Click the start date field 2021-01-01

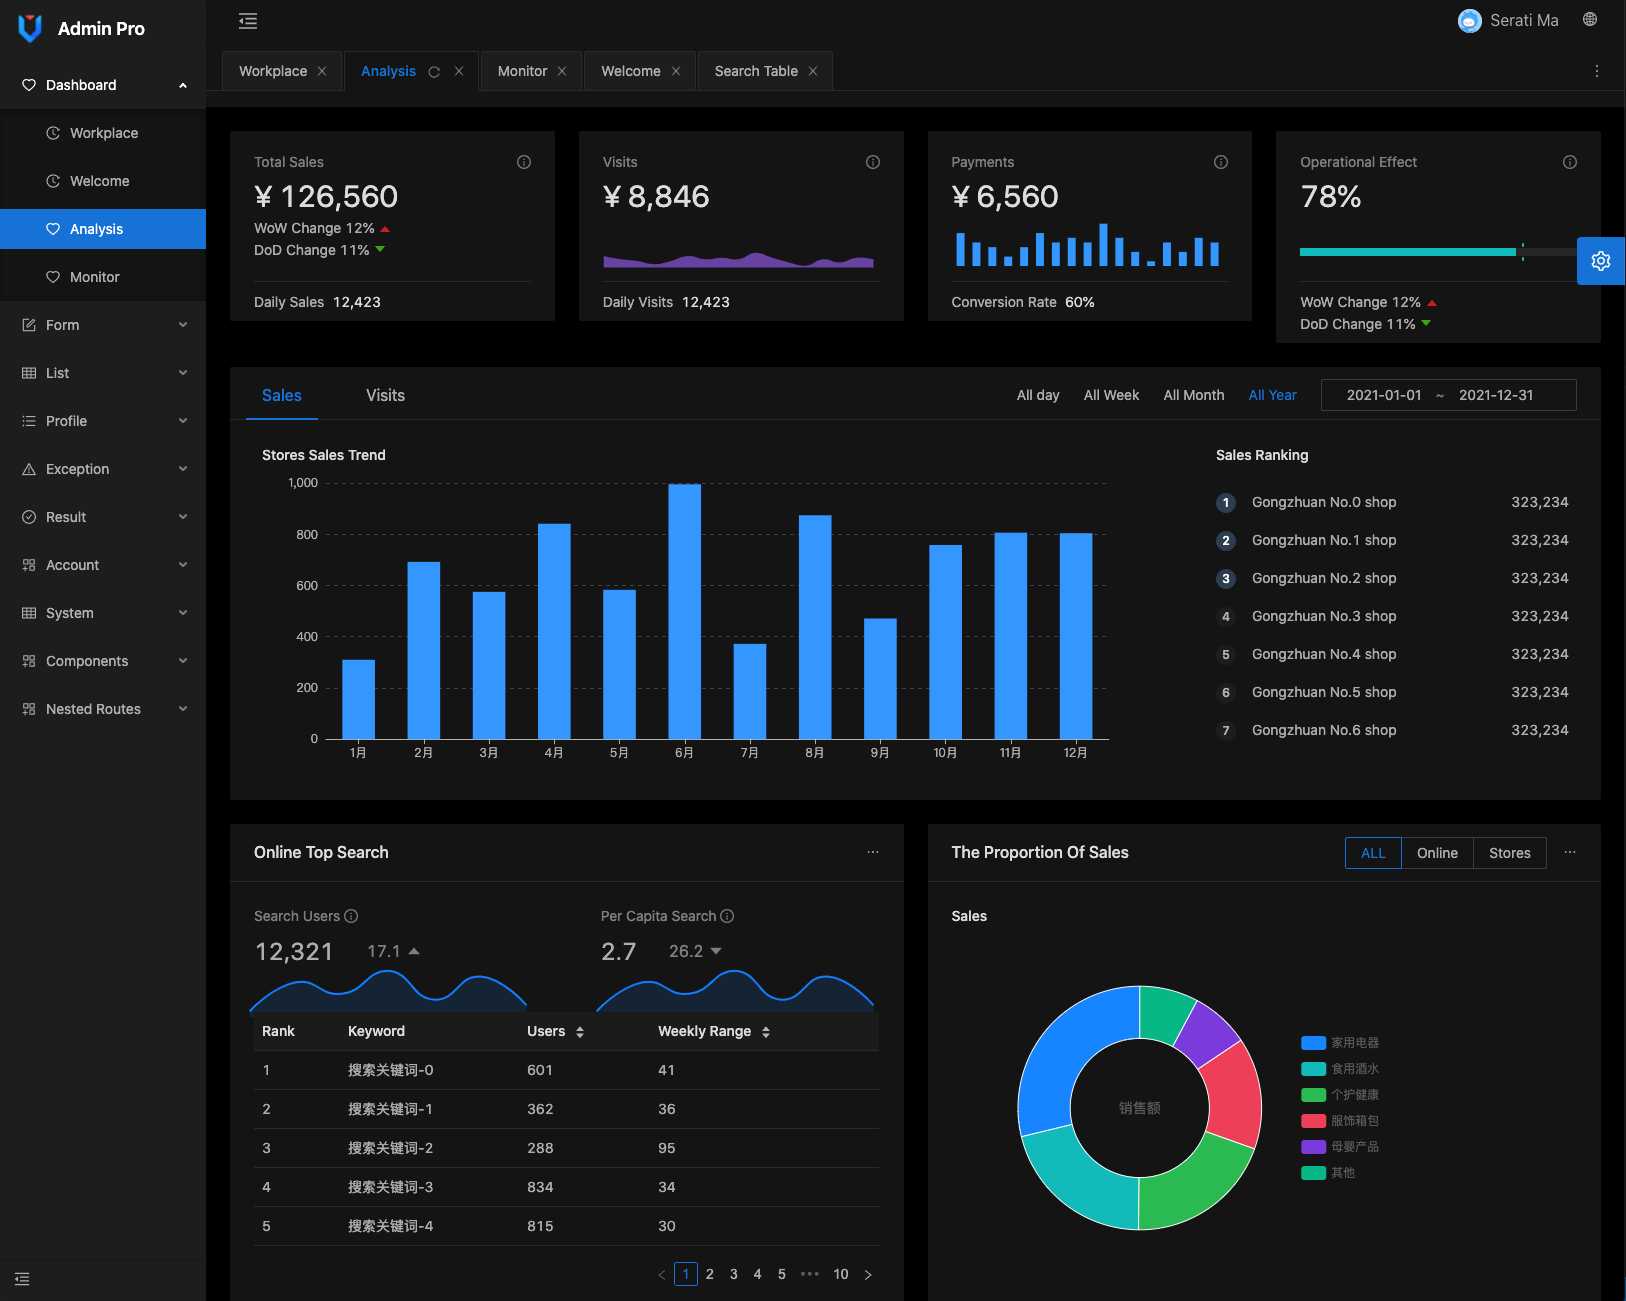[x=1383, y=395]
